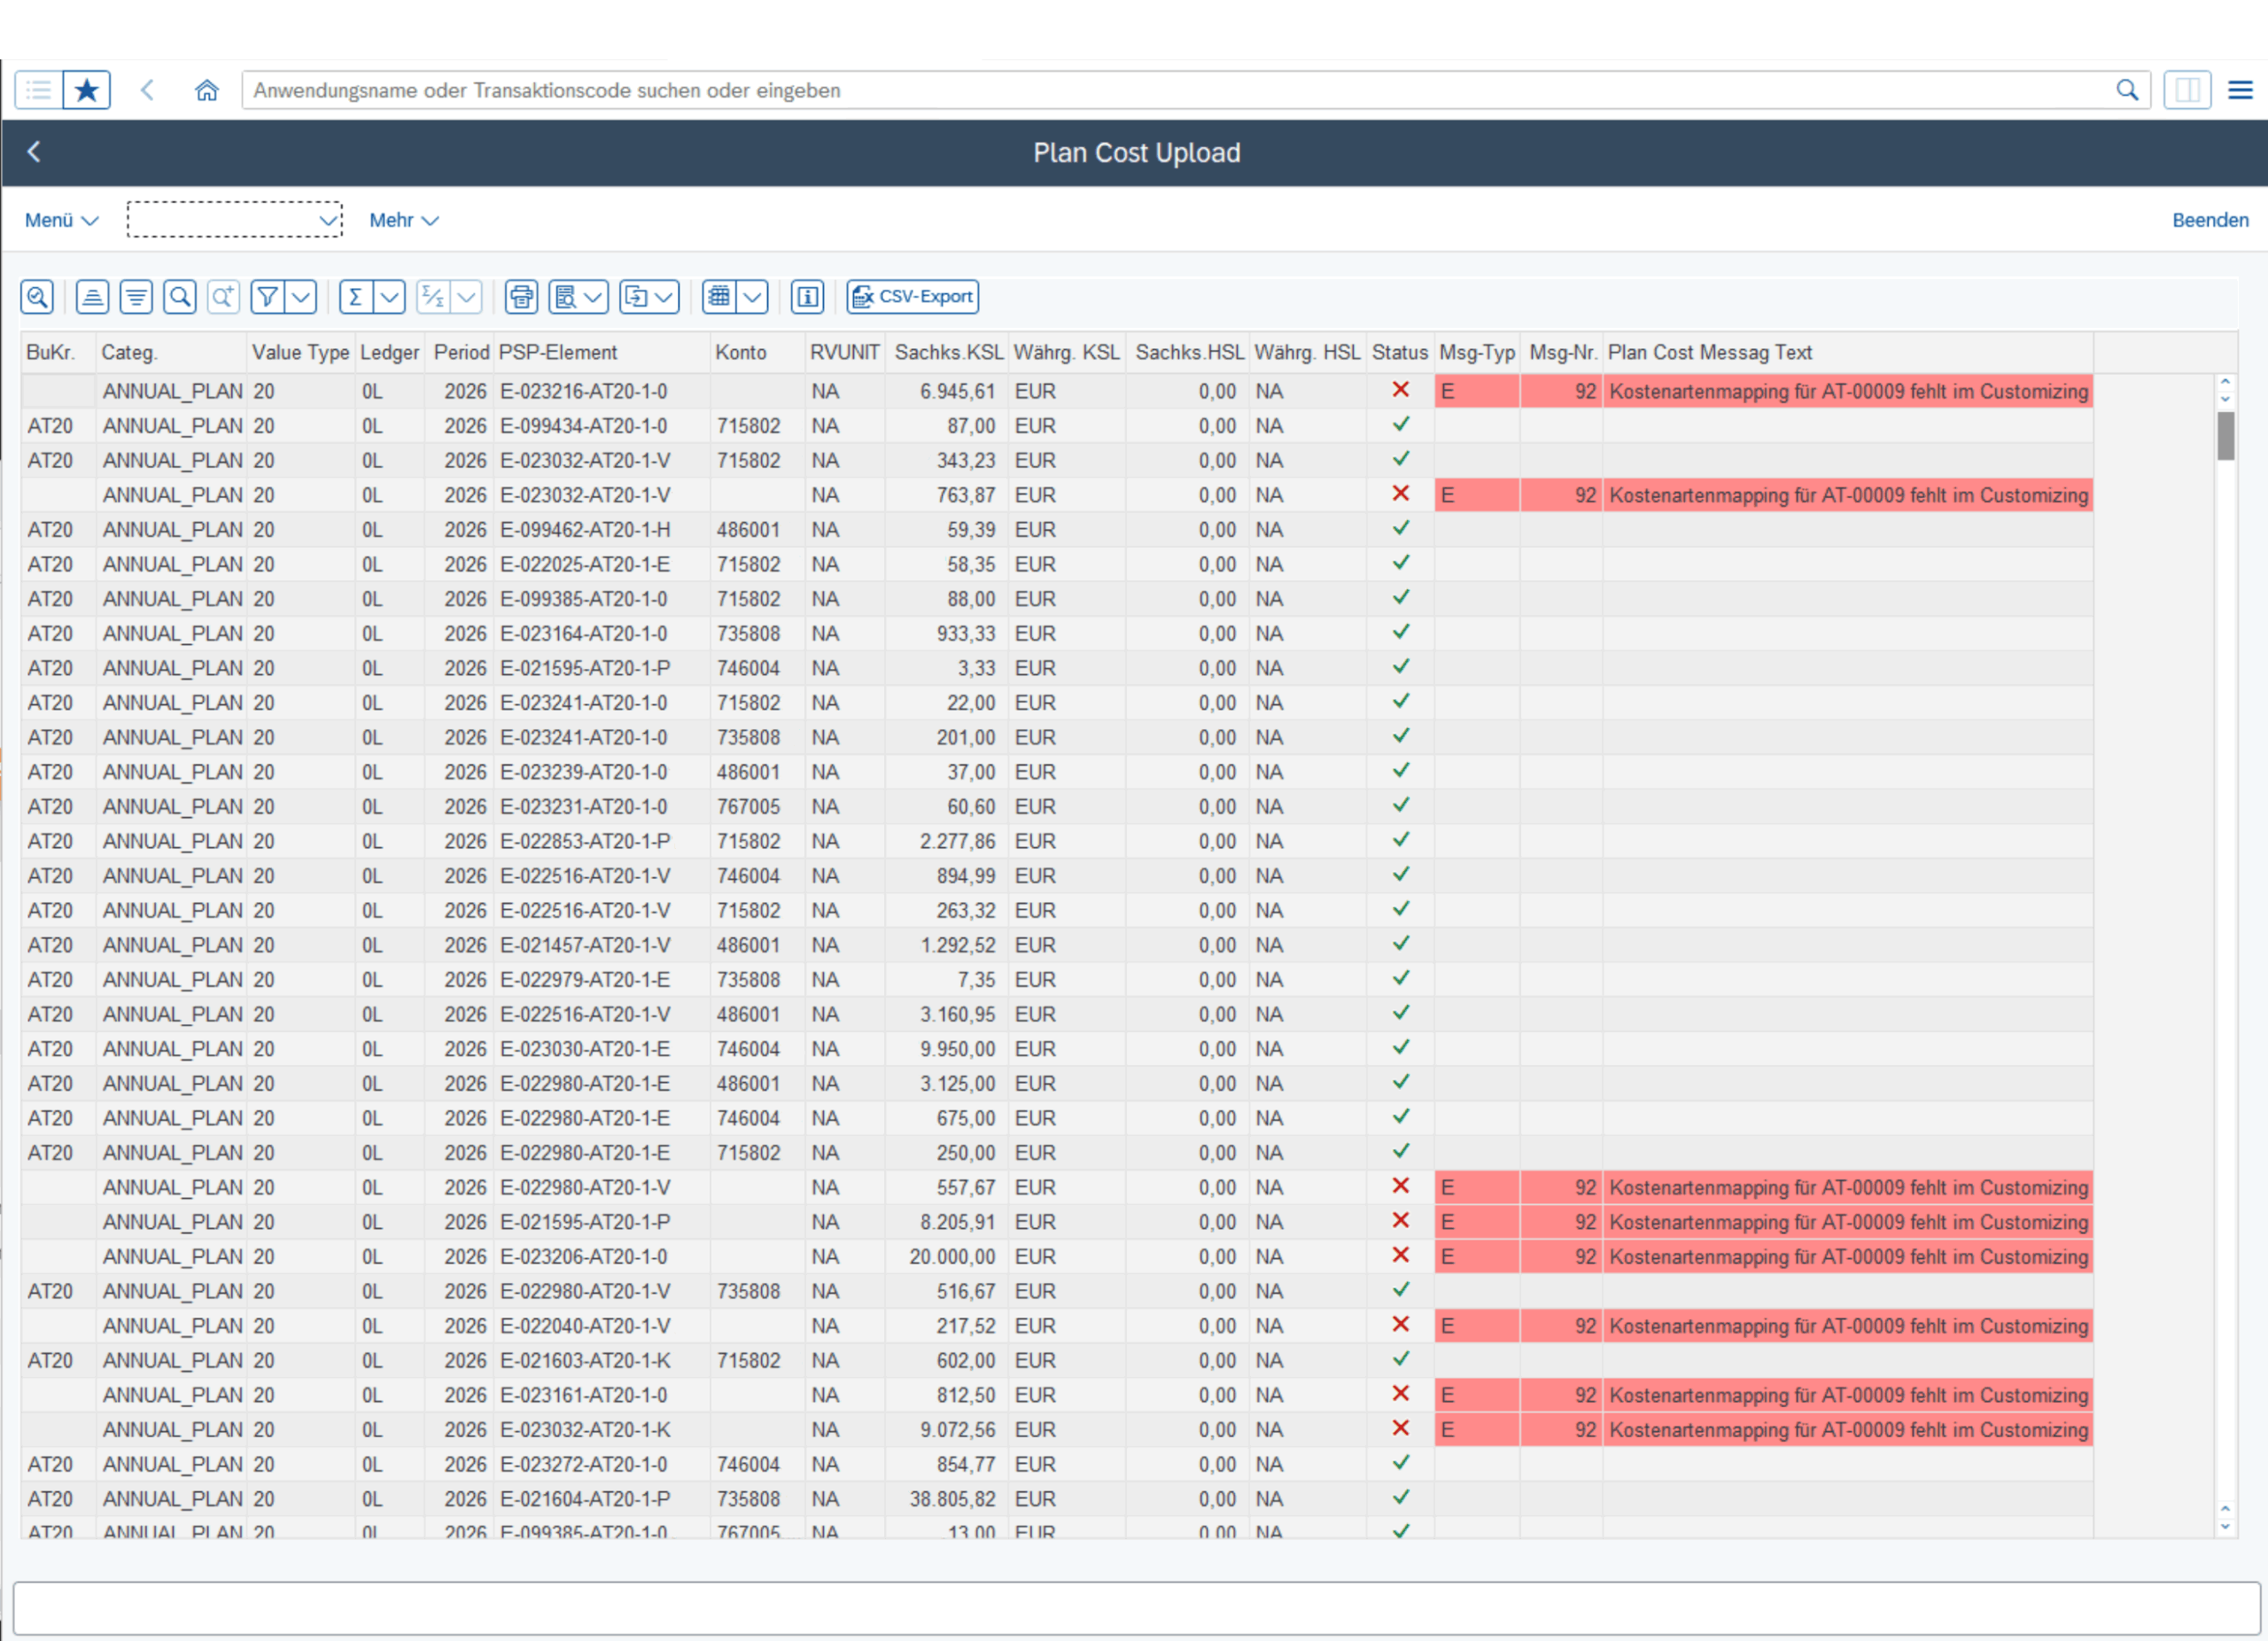This screenshot has width=2268, height=1641.
Task: Open the Find search icon in the toolbar
Action: pos(180,297)
